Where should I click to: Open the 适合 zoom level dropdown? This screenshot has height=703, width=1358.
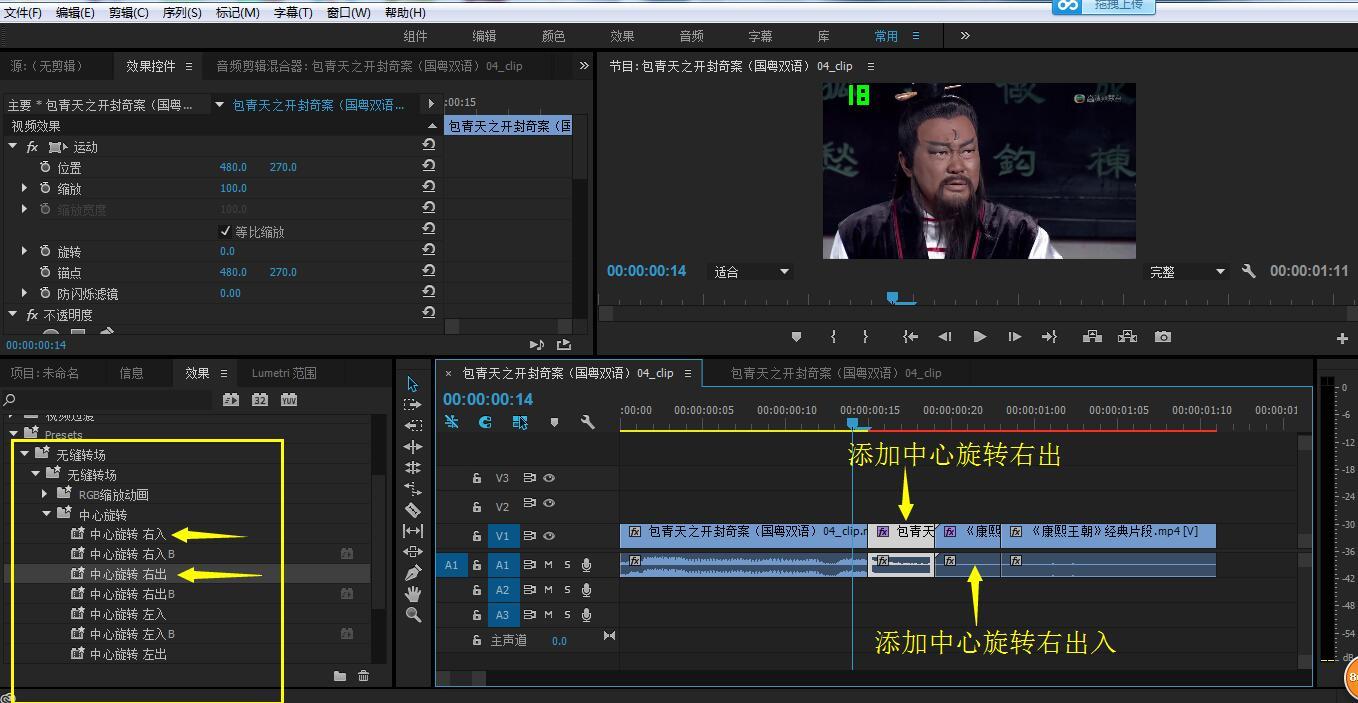pos(752,271)
